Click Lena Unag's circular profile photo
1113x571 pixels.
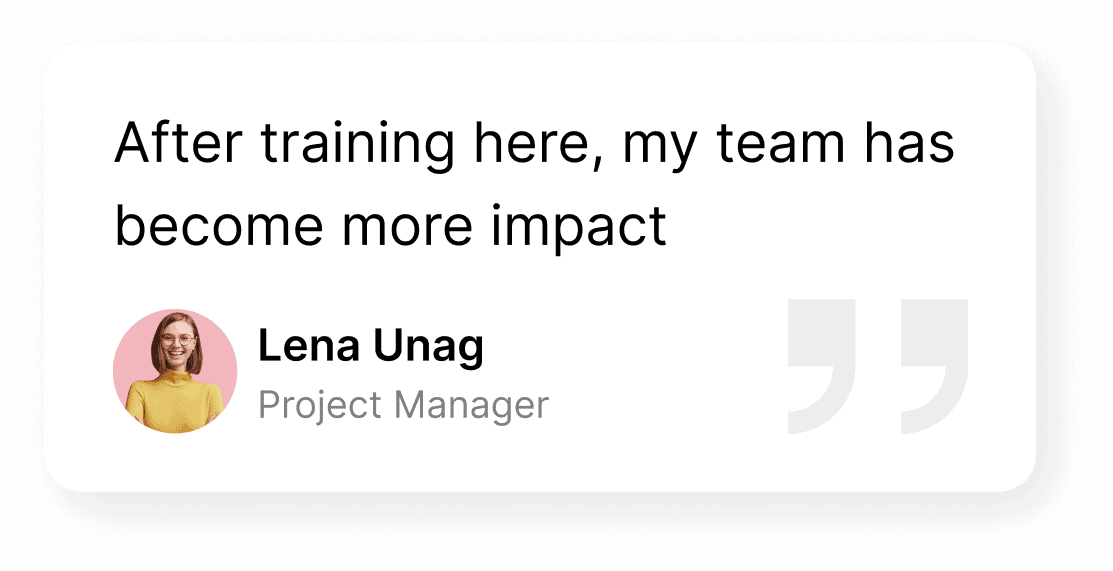175,371
